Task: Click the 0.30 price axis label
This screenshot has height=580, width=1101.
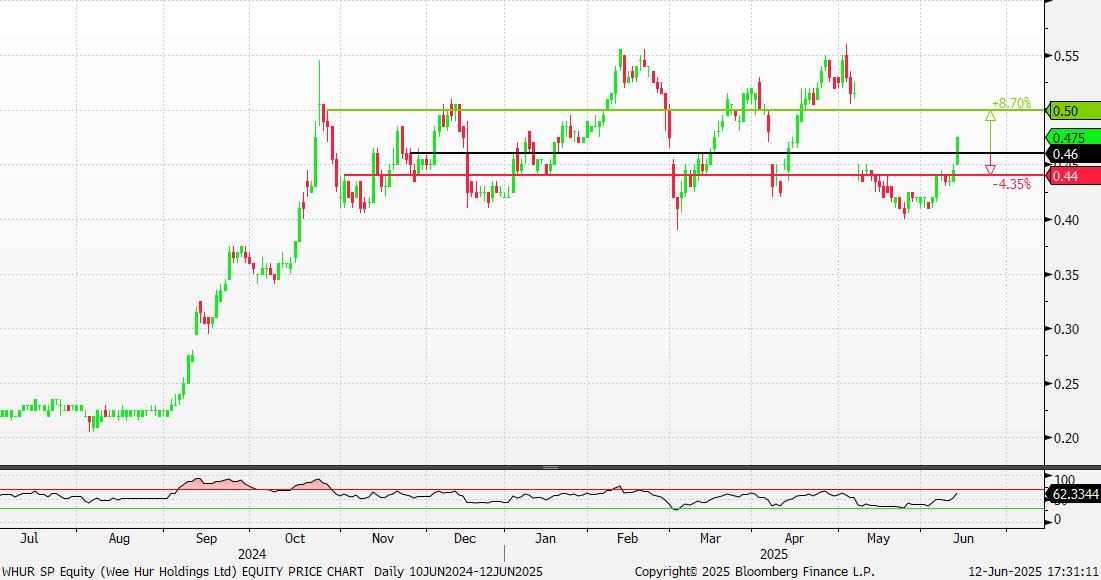Action: pos(1067,329)
